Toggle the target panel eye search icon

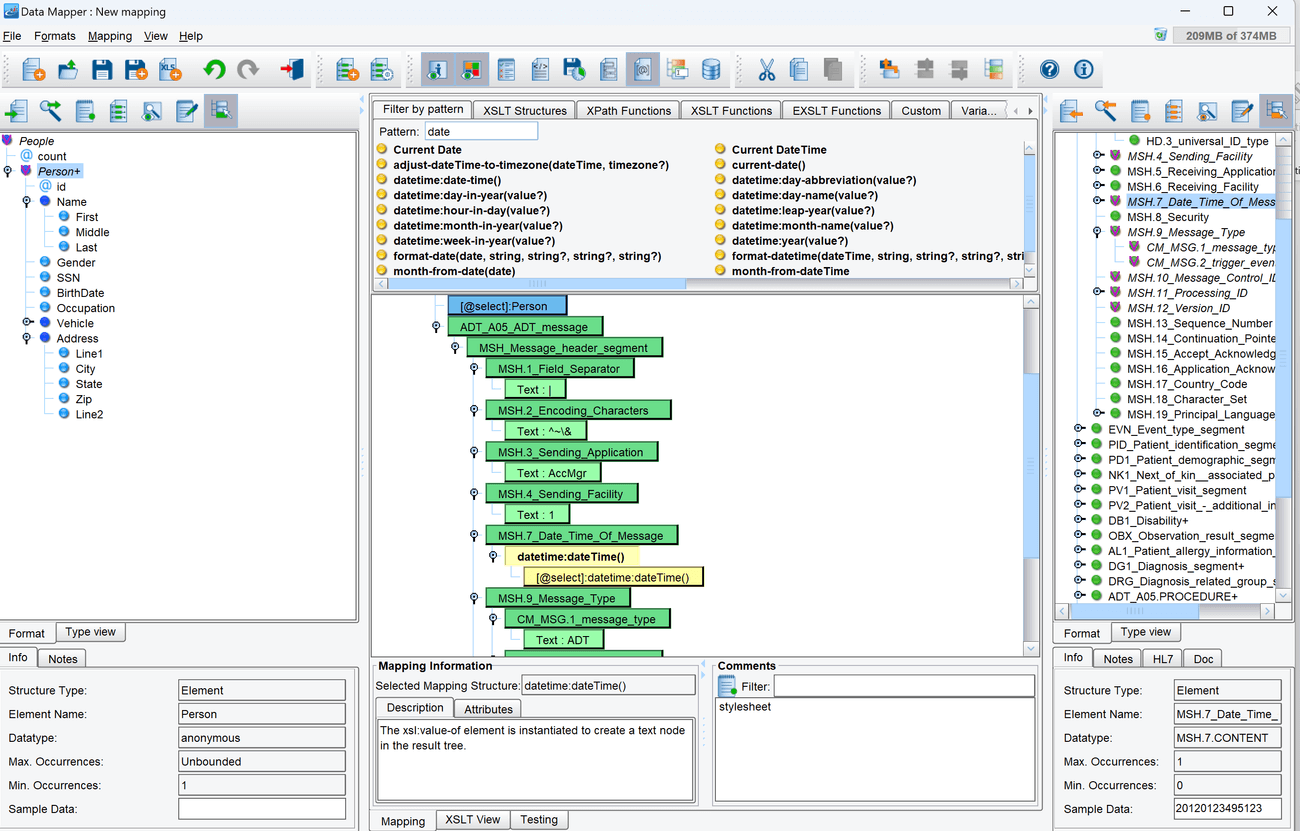pyautogui.click(x=1207, y=110)
